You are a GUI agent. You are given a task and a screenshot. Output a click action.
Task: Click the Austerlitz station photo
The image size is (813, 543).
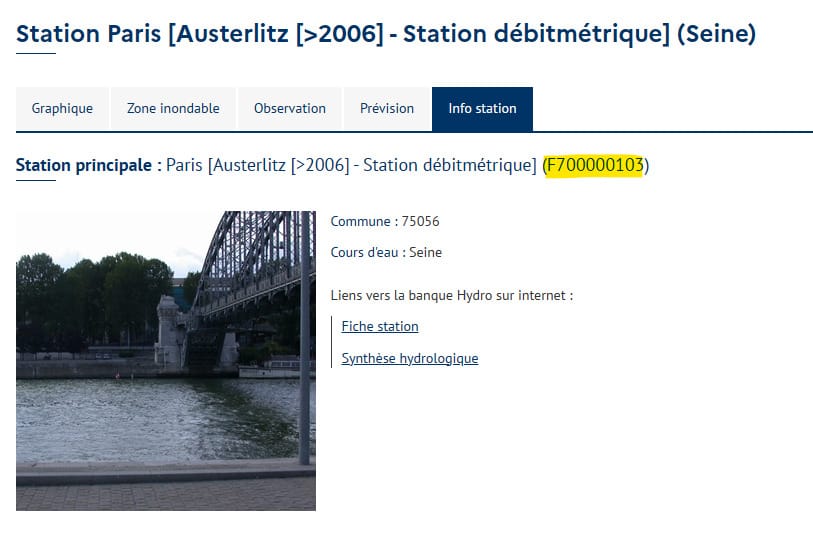[166, 361]
